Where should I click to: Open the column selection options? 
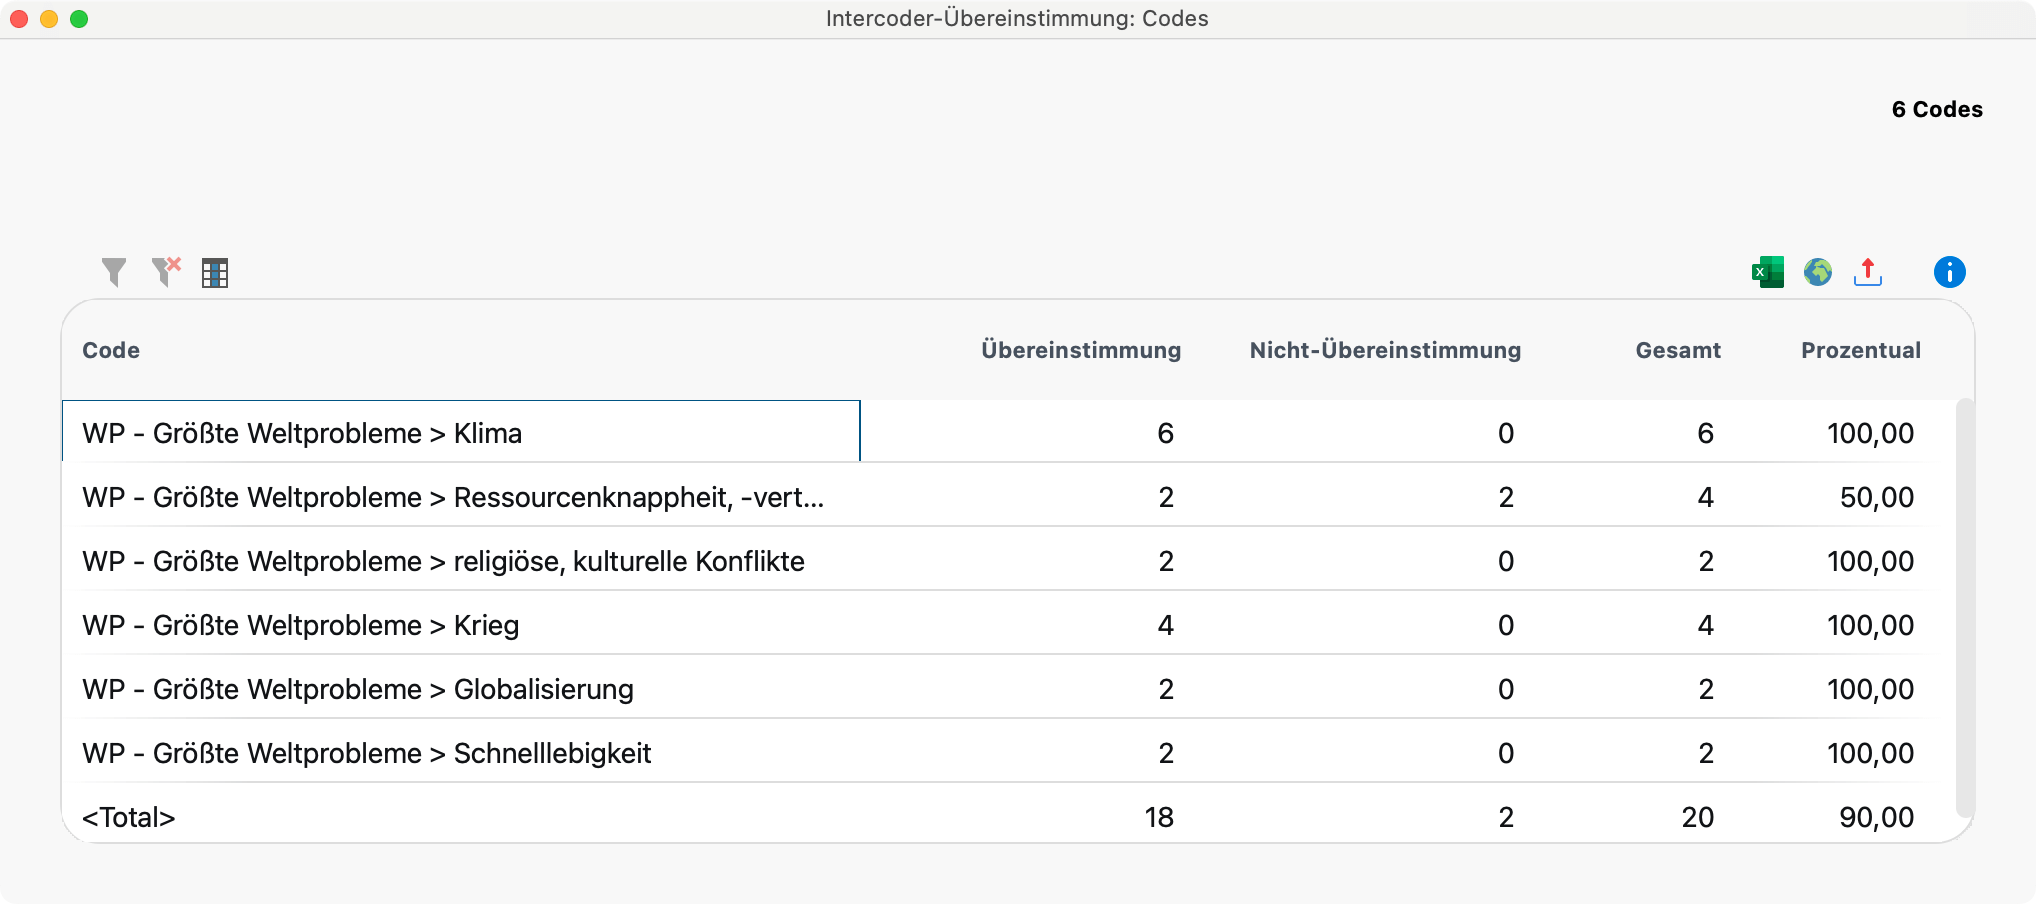coord(216,271)
